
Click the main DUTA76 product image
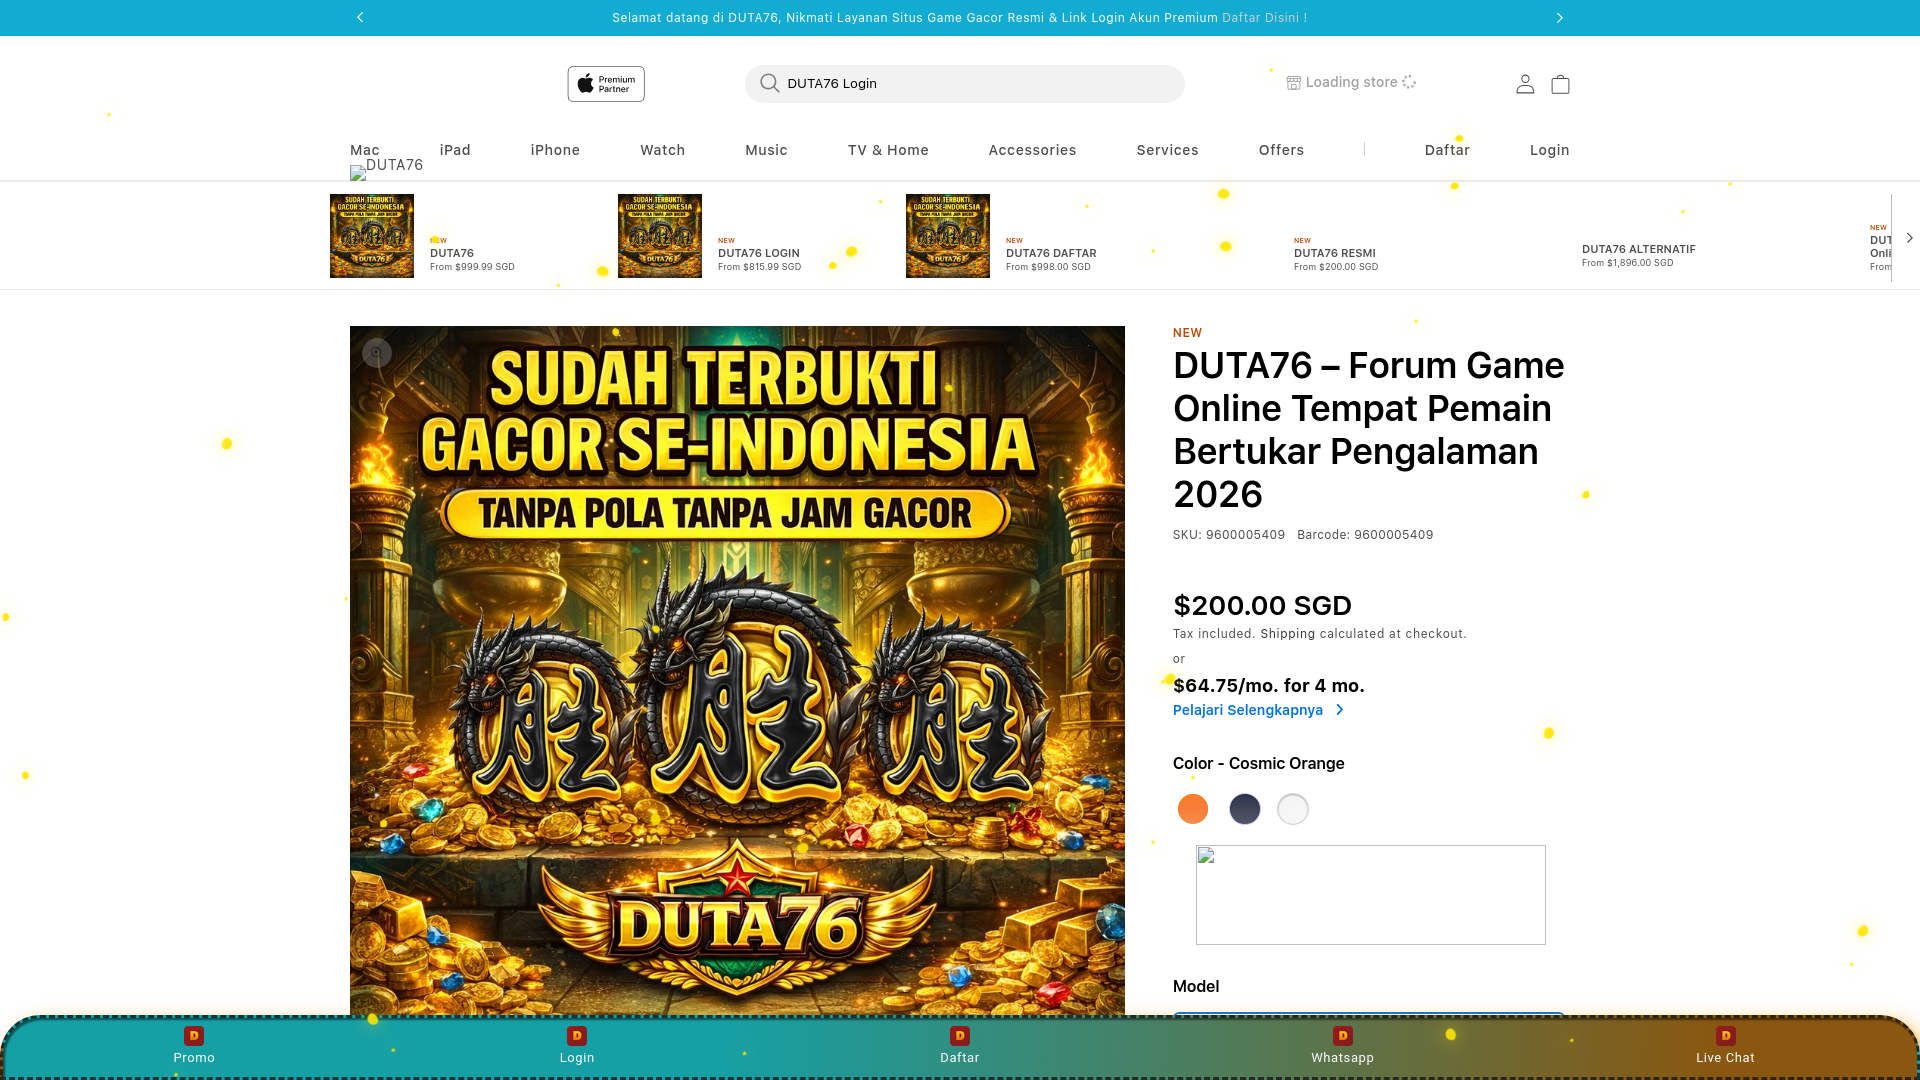pos(737,671)
